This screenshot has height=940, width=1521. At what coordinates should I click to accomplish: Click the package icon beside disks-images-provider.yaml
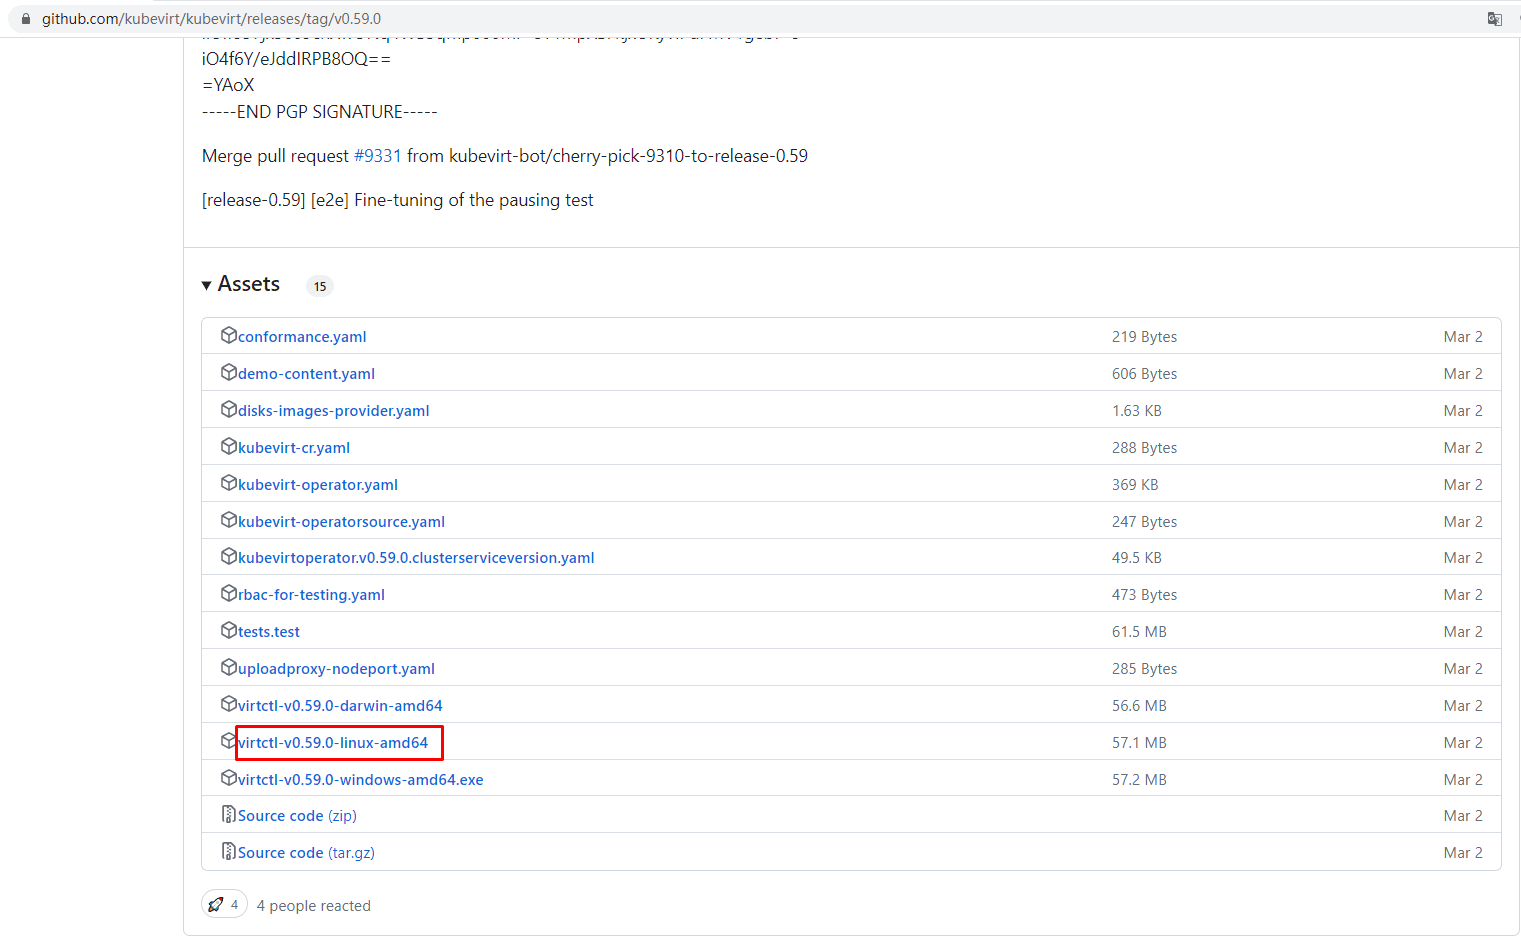click(229, 409)
